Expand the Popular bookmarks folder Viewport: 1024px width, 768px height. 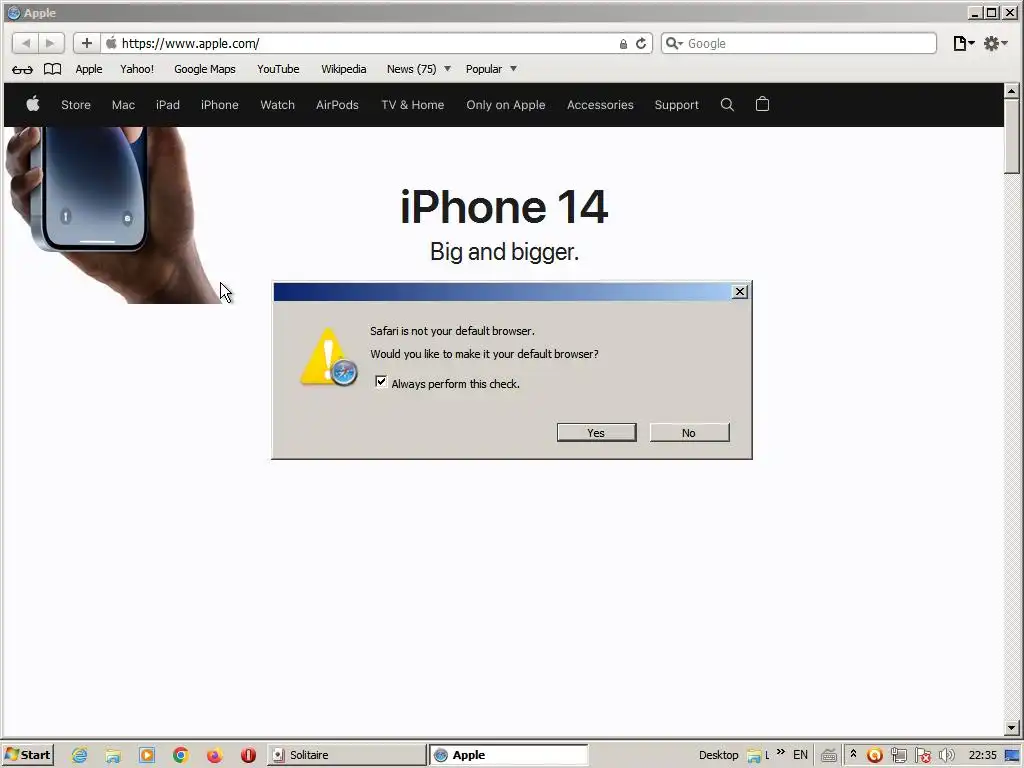(x=491, y=69)
